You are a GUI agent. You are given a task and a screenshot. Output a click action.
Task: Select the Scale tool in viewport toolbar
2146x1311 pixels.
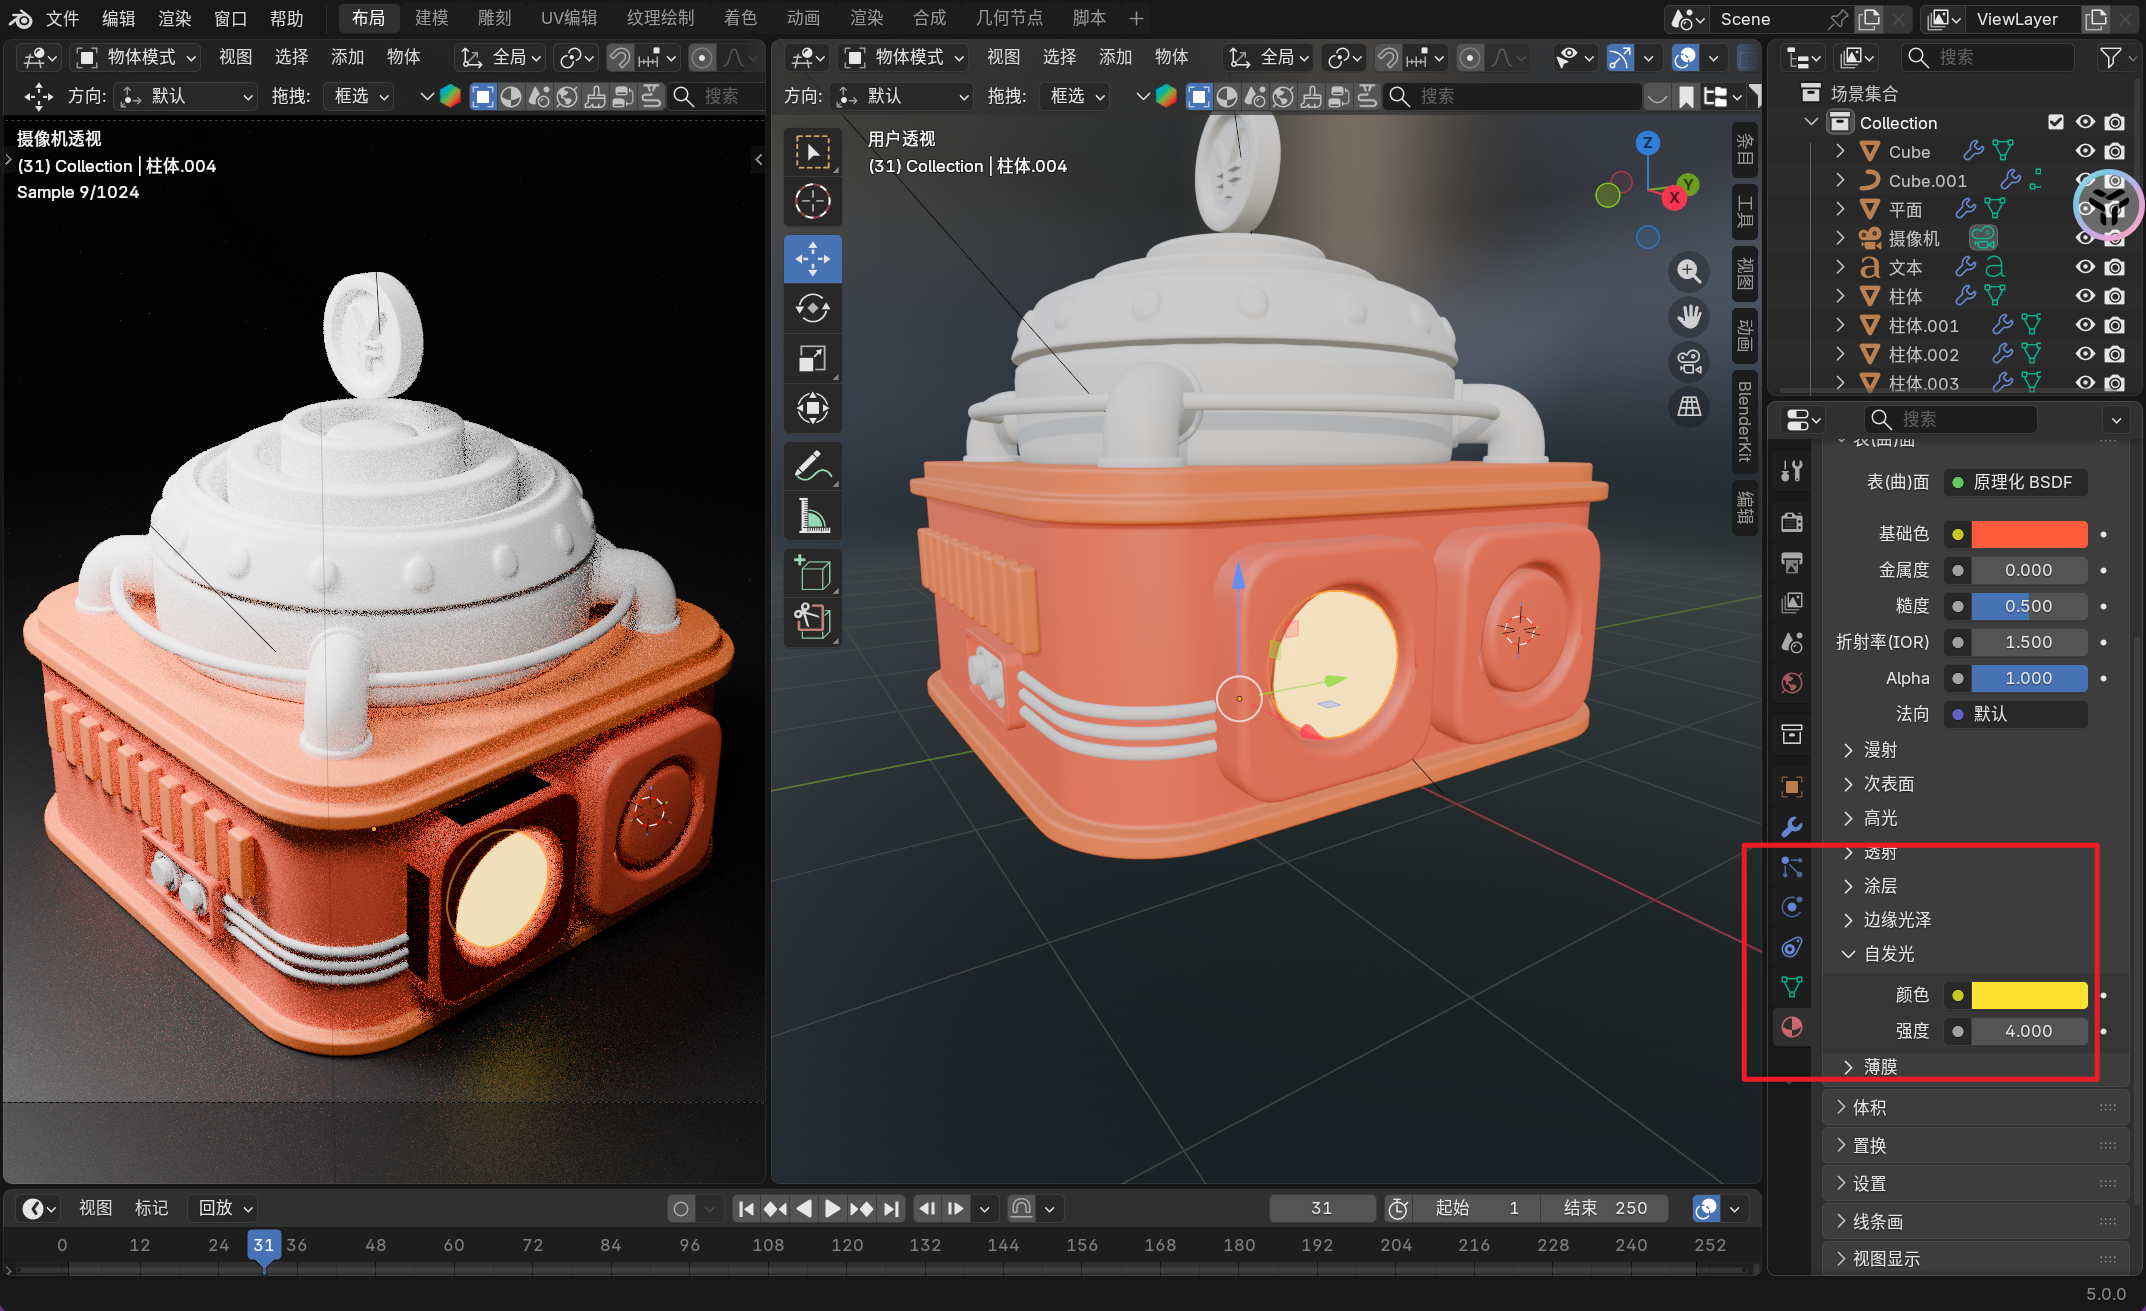812,359
